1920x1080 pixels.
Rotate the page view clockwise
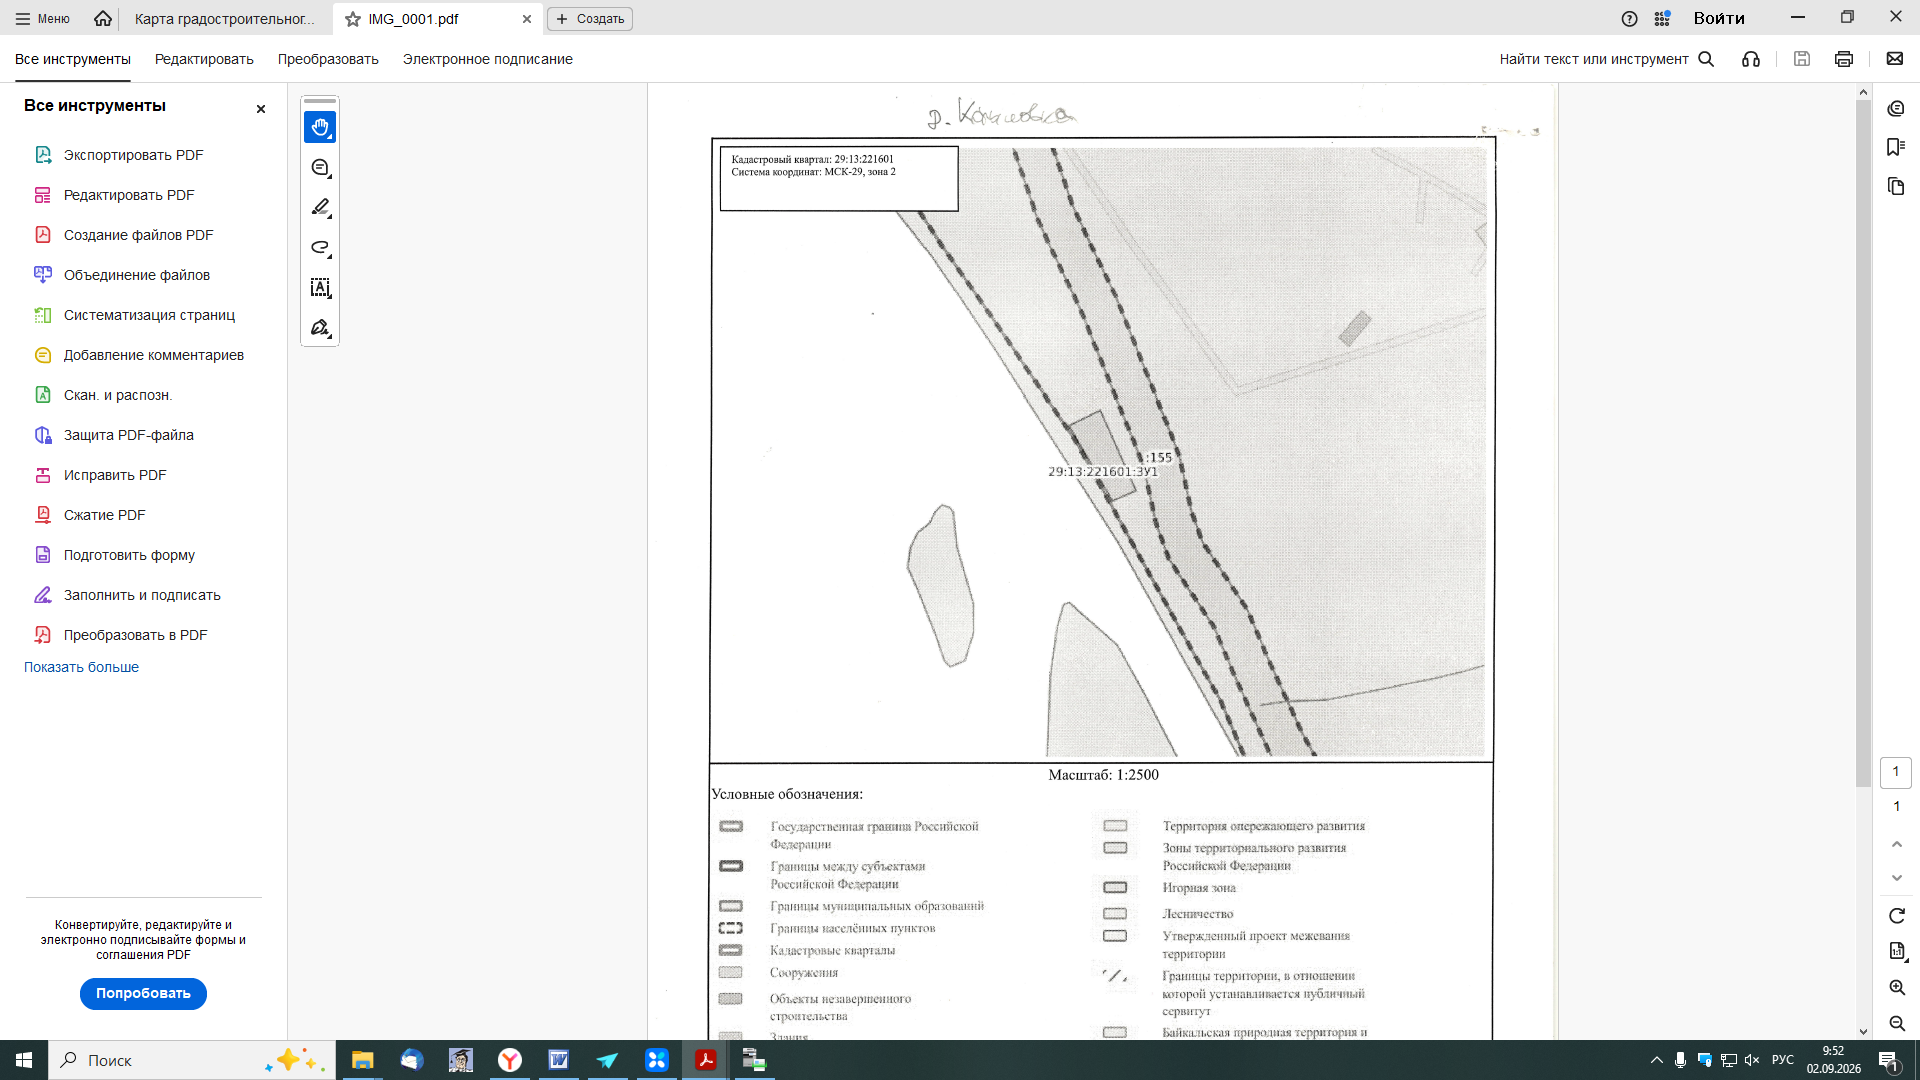pyautogui.click(x=1897, y=916)
